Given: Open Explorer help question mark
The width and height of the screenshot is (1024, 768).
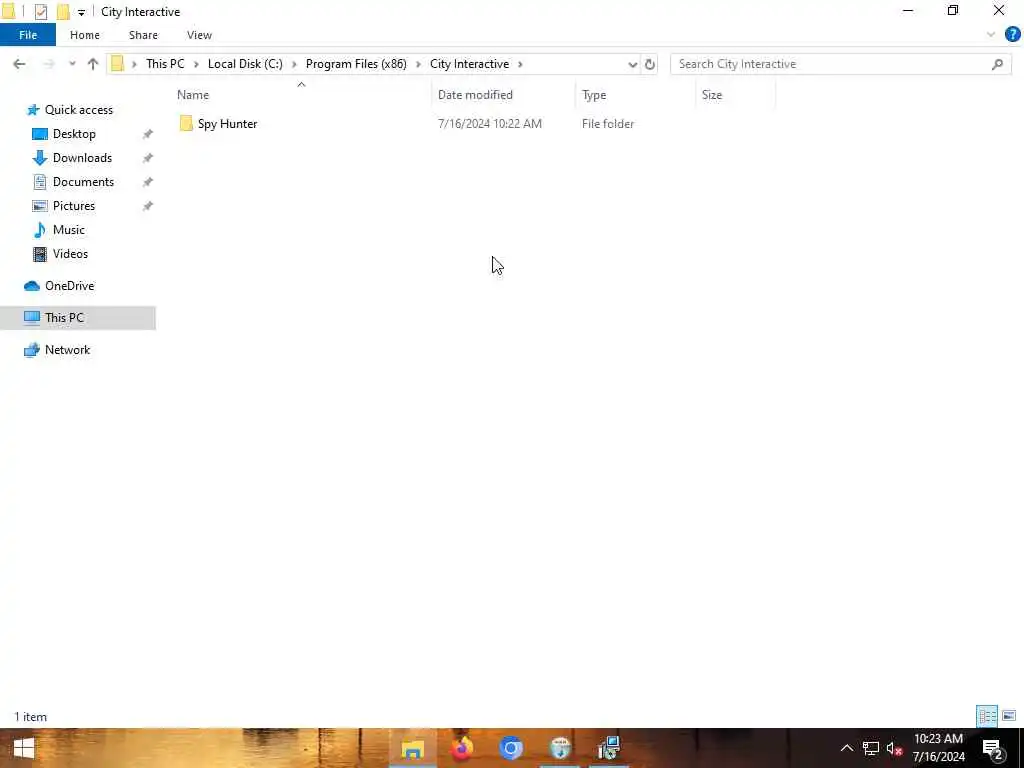Looking at the screenshot, I should [1012, 35].
